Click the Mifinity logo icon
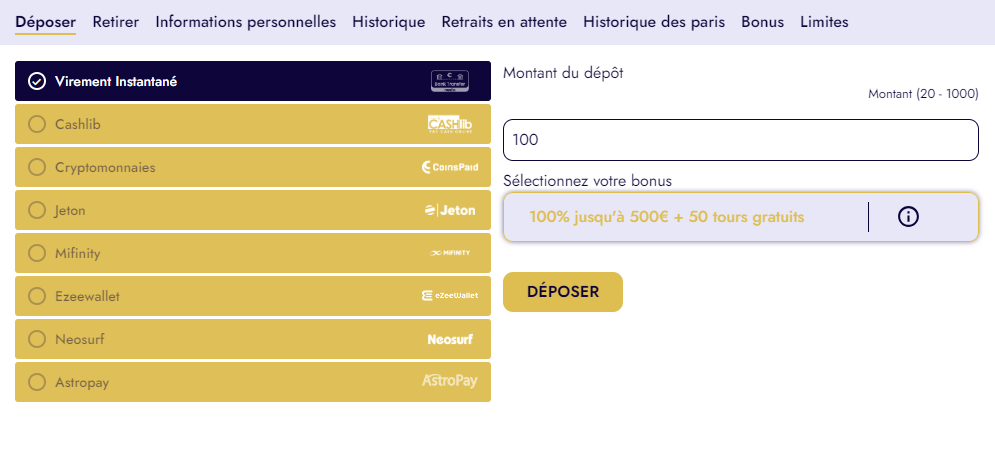This screenshot has width=995, height=468. (x=449, y=253)
